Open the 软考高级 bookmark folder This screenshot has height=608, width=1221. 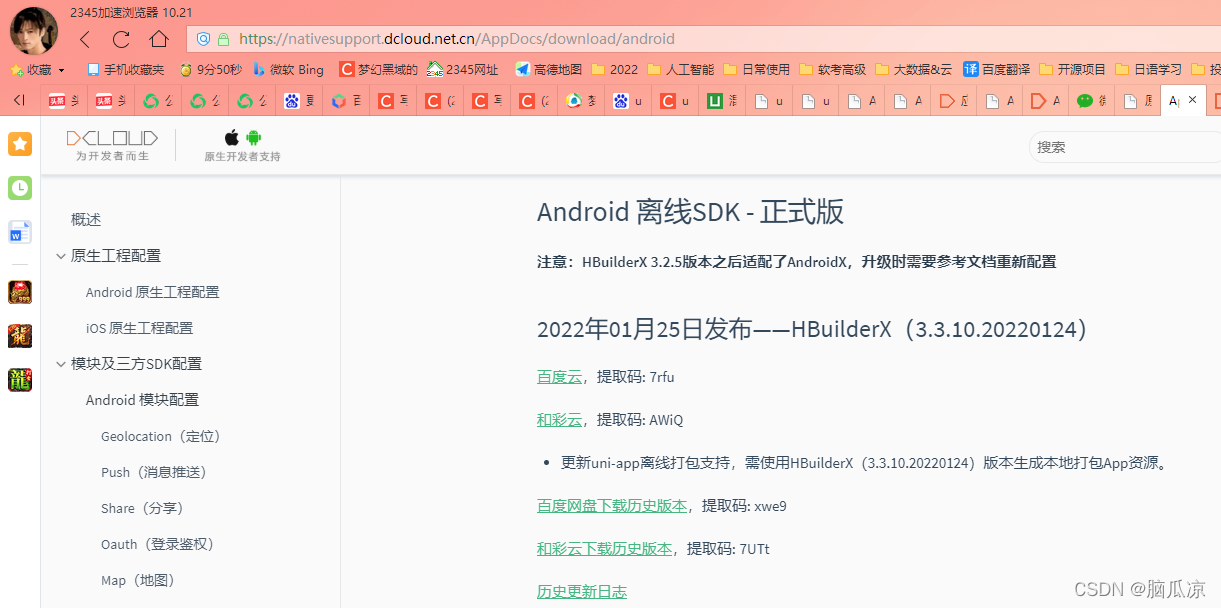[x=833, y=70]
